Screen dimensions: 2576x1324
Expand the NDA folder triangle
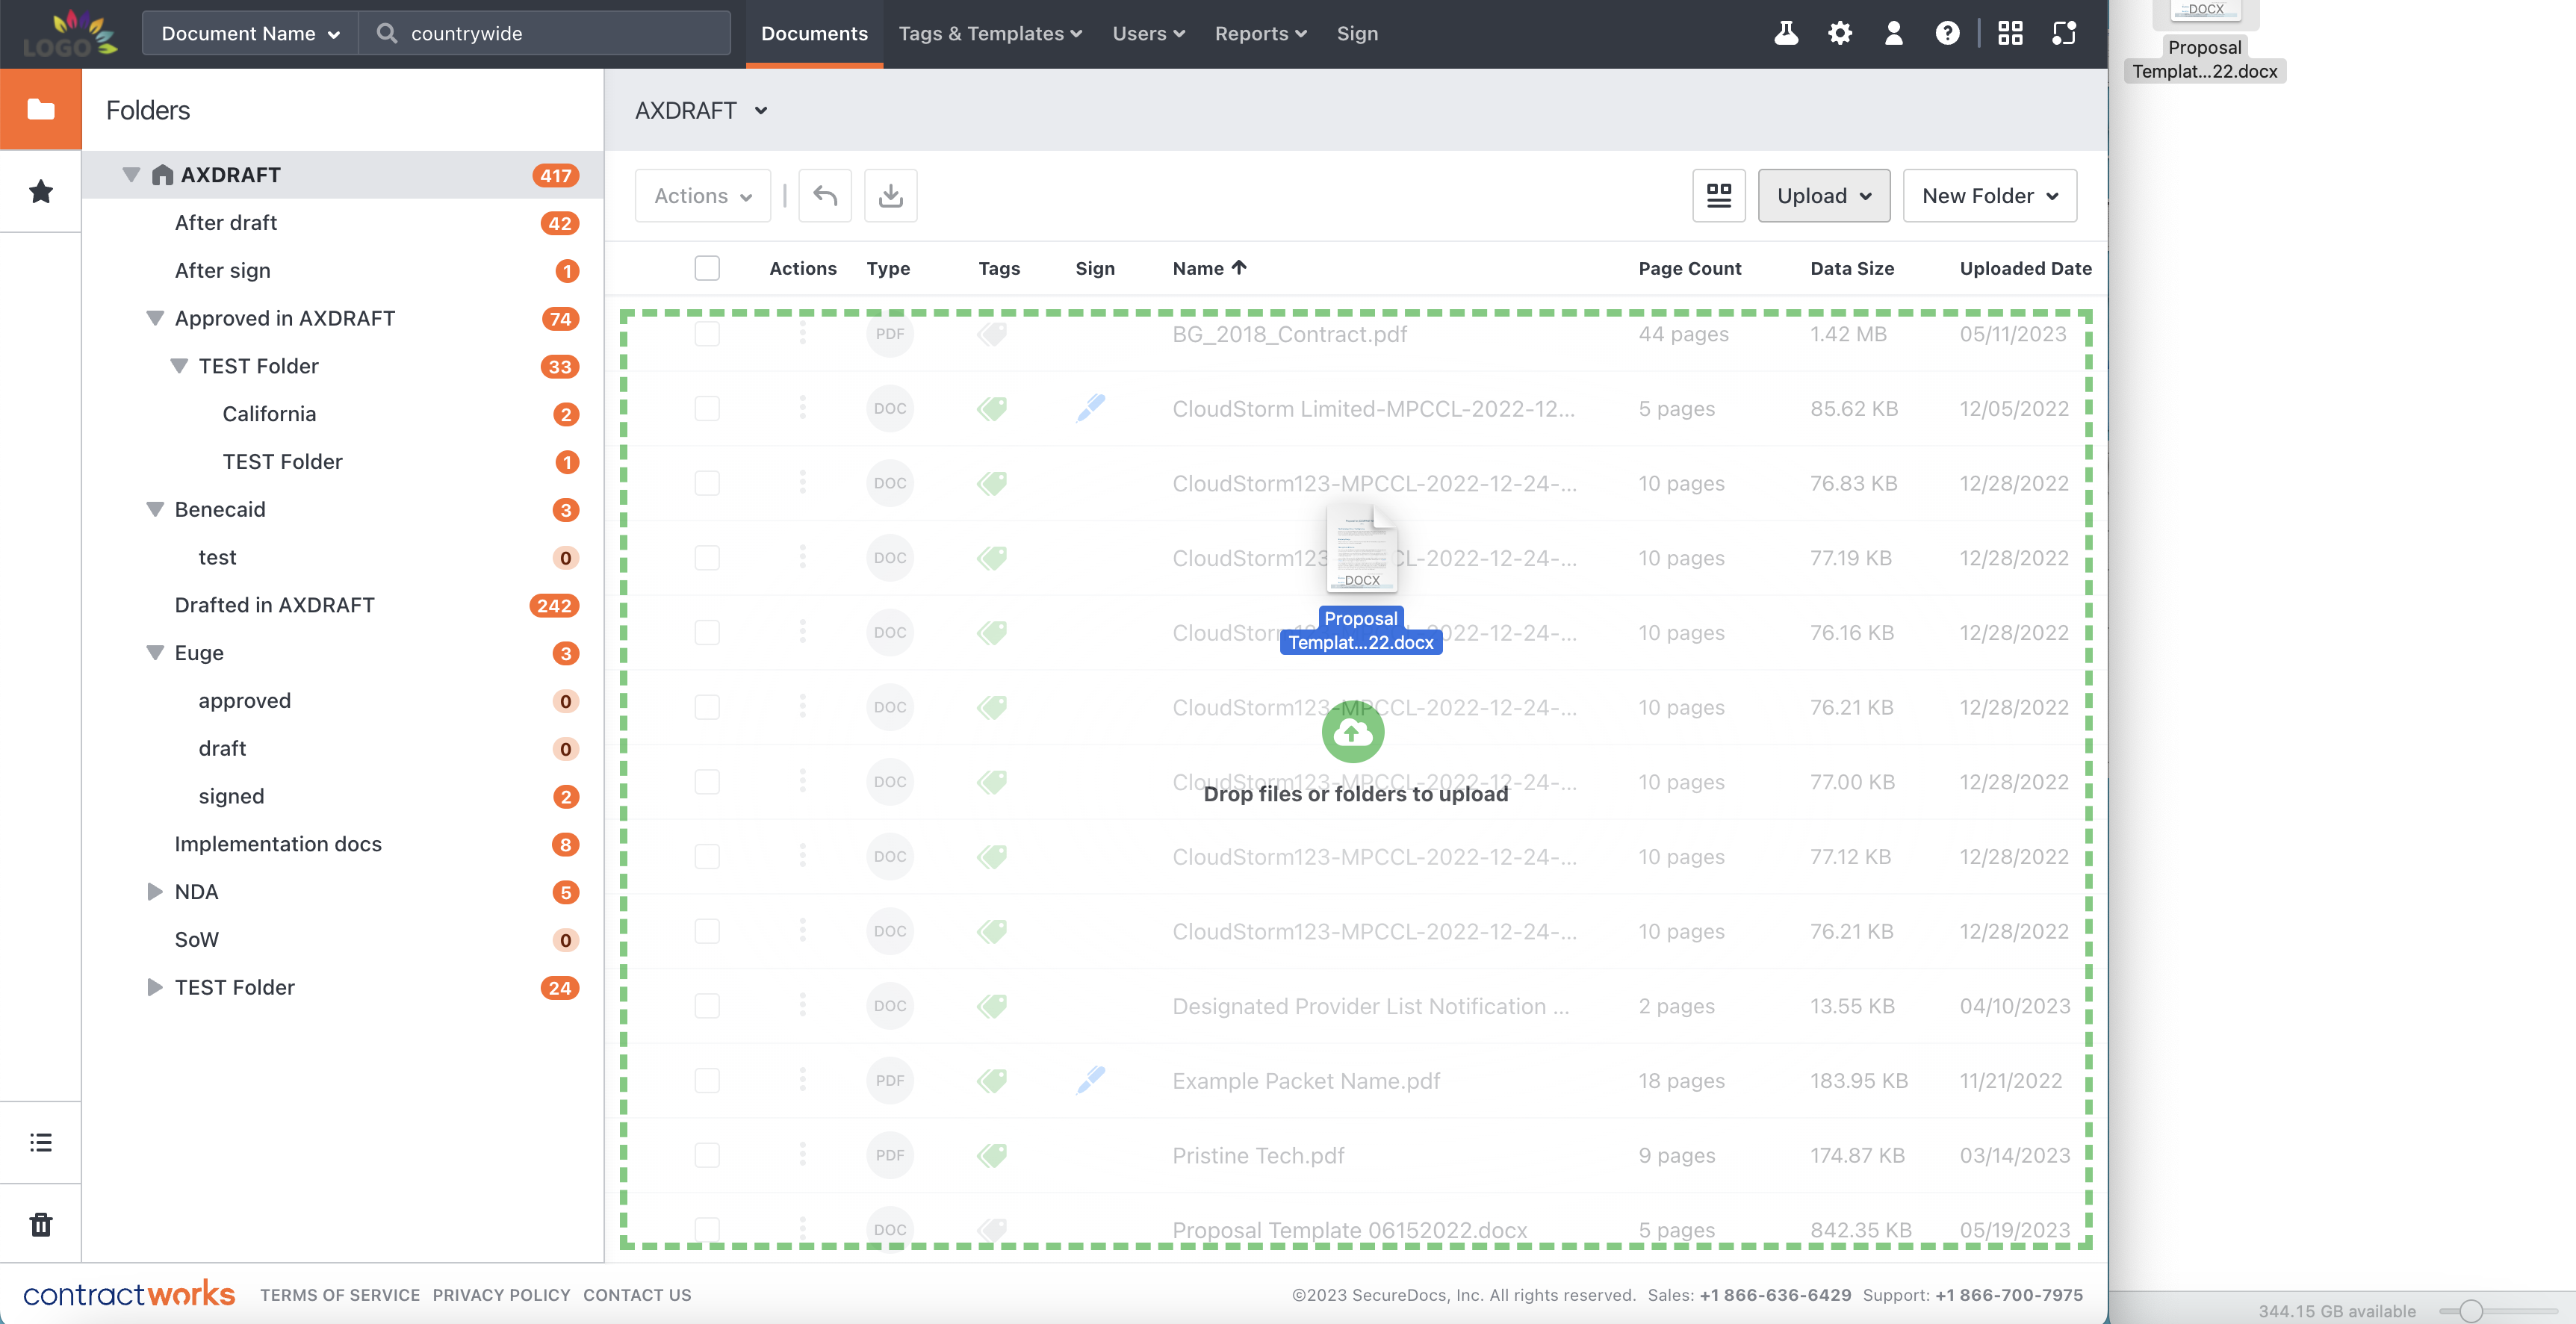155,891
